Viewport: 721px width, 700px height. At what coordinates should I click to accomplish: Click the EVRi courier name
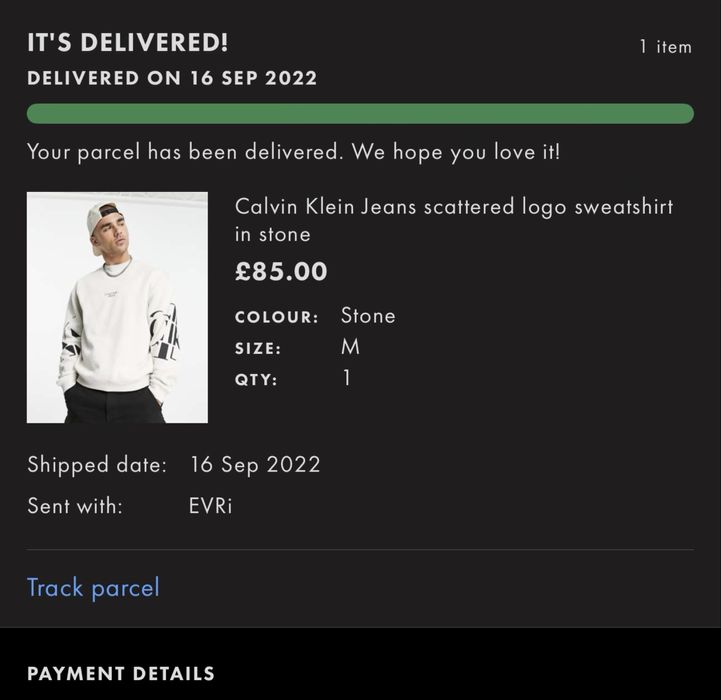click(x=210, y=506)
